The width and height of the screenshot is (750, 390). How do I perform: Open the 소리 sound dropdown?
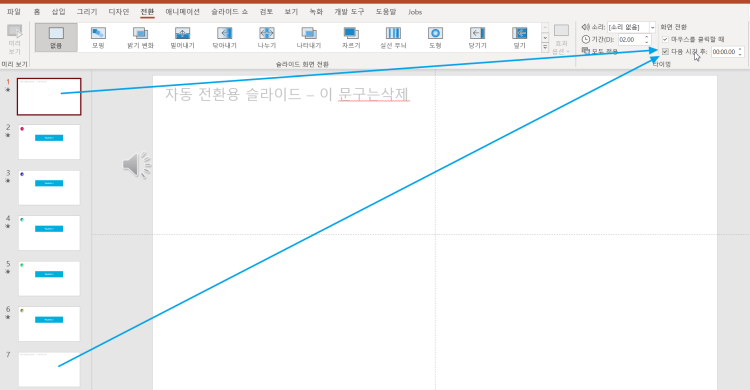(x=652, y=27)
